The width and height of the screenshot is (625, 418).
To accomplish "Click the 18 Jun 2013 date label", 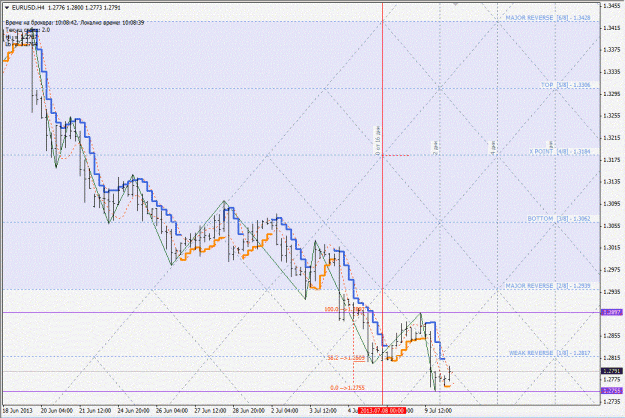I will click(18, 410).
